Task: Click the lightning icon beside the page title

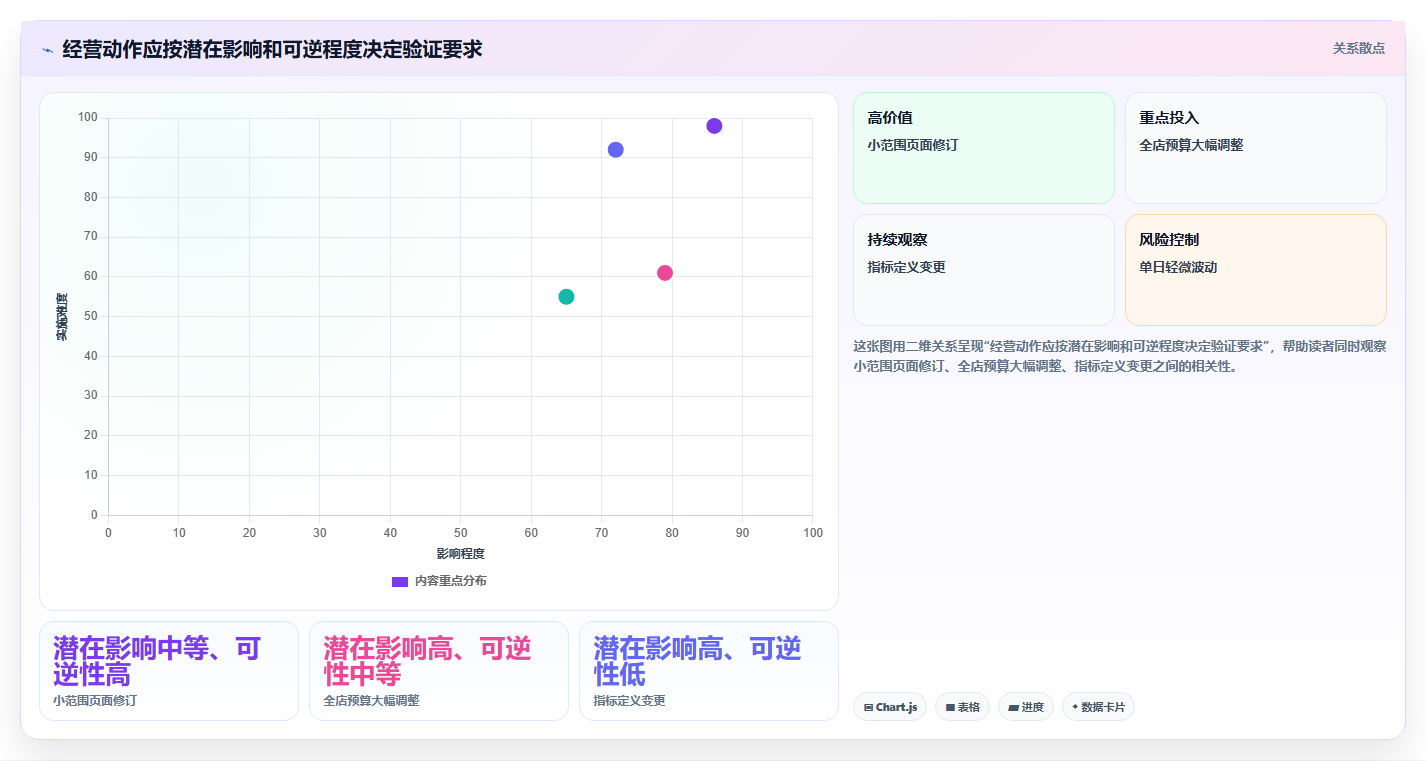Action: point(48,49)
